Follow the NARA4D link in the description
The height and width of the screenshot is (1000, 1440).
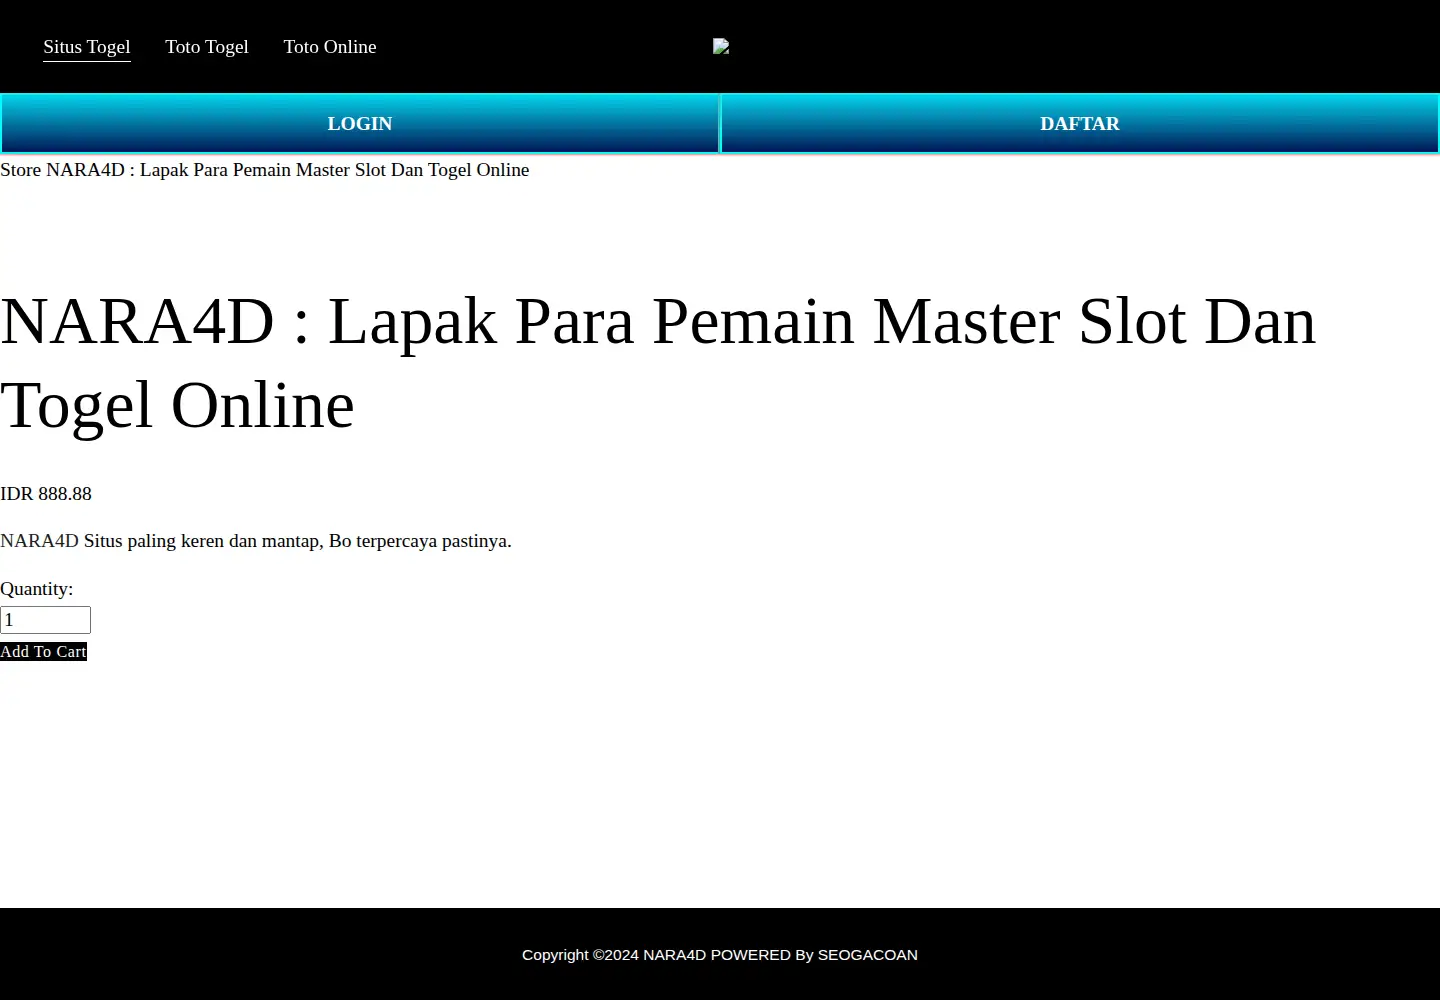[39, 541]
